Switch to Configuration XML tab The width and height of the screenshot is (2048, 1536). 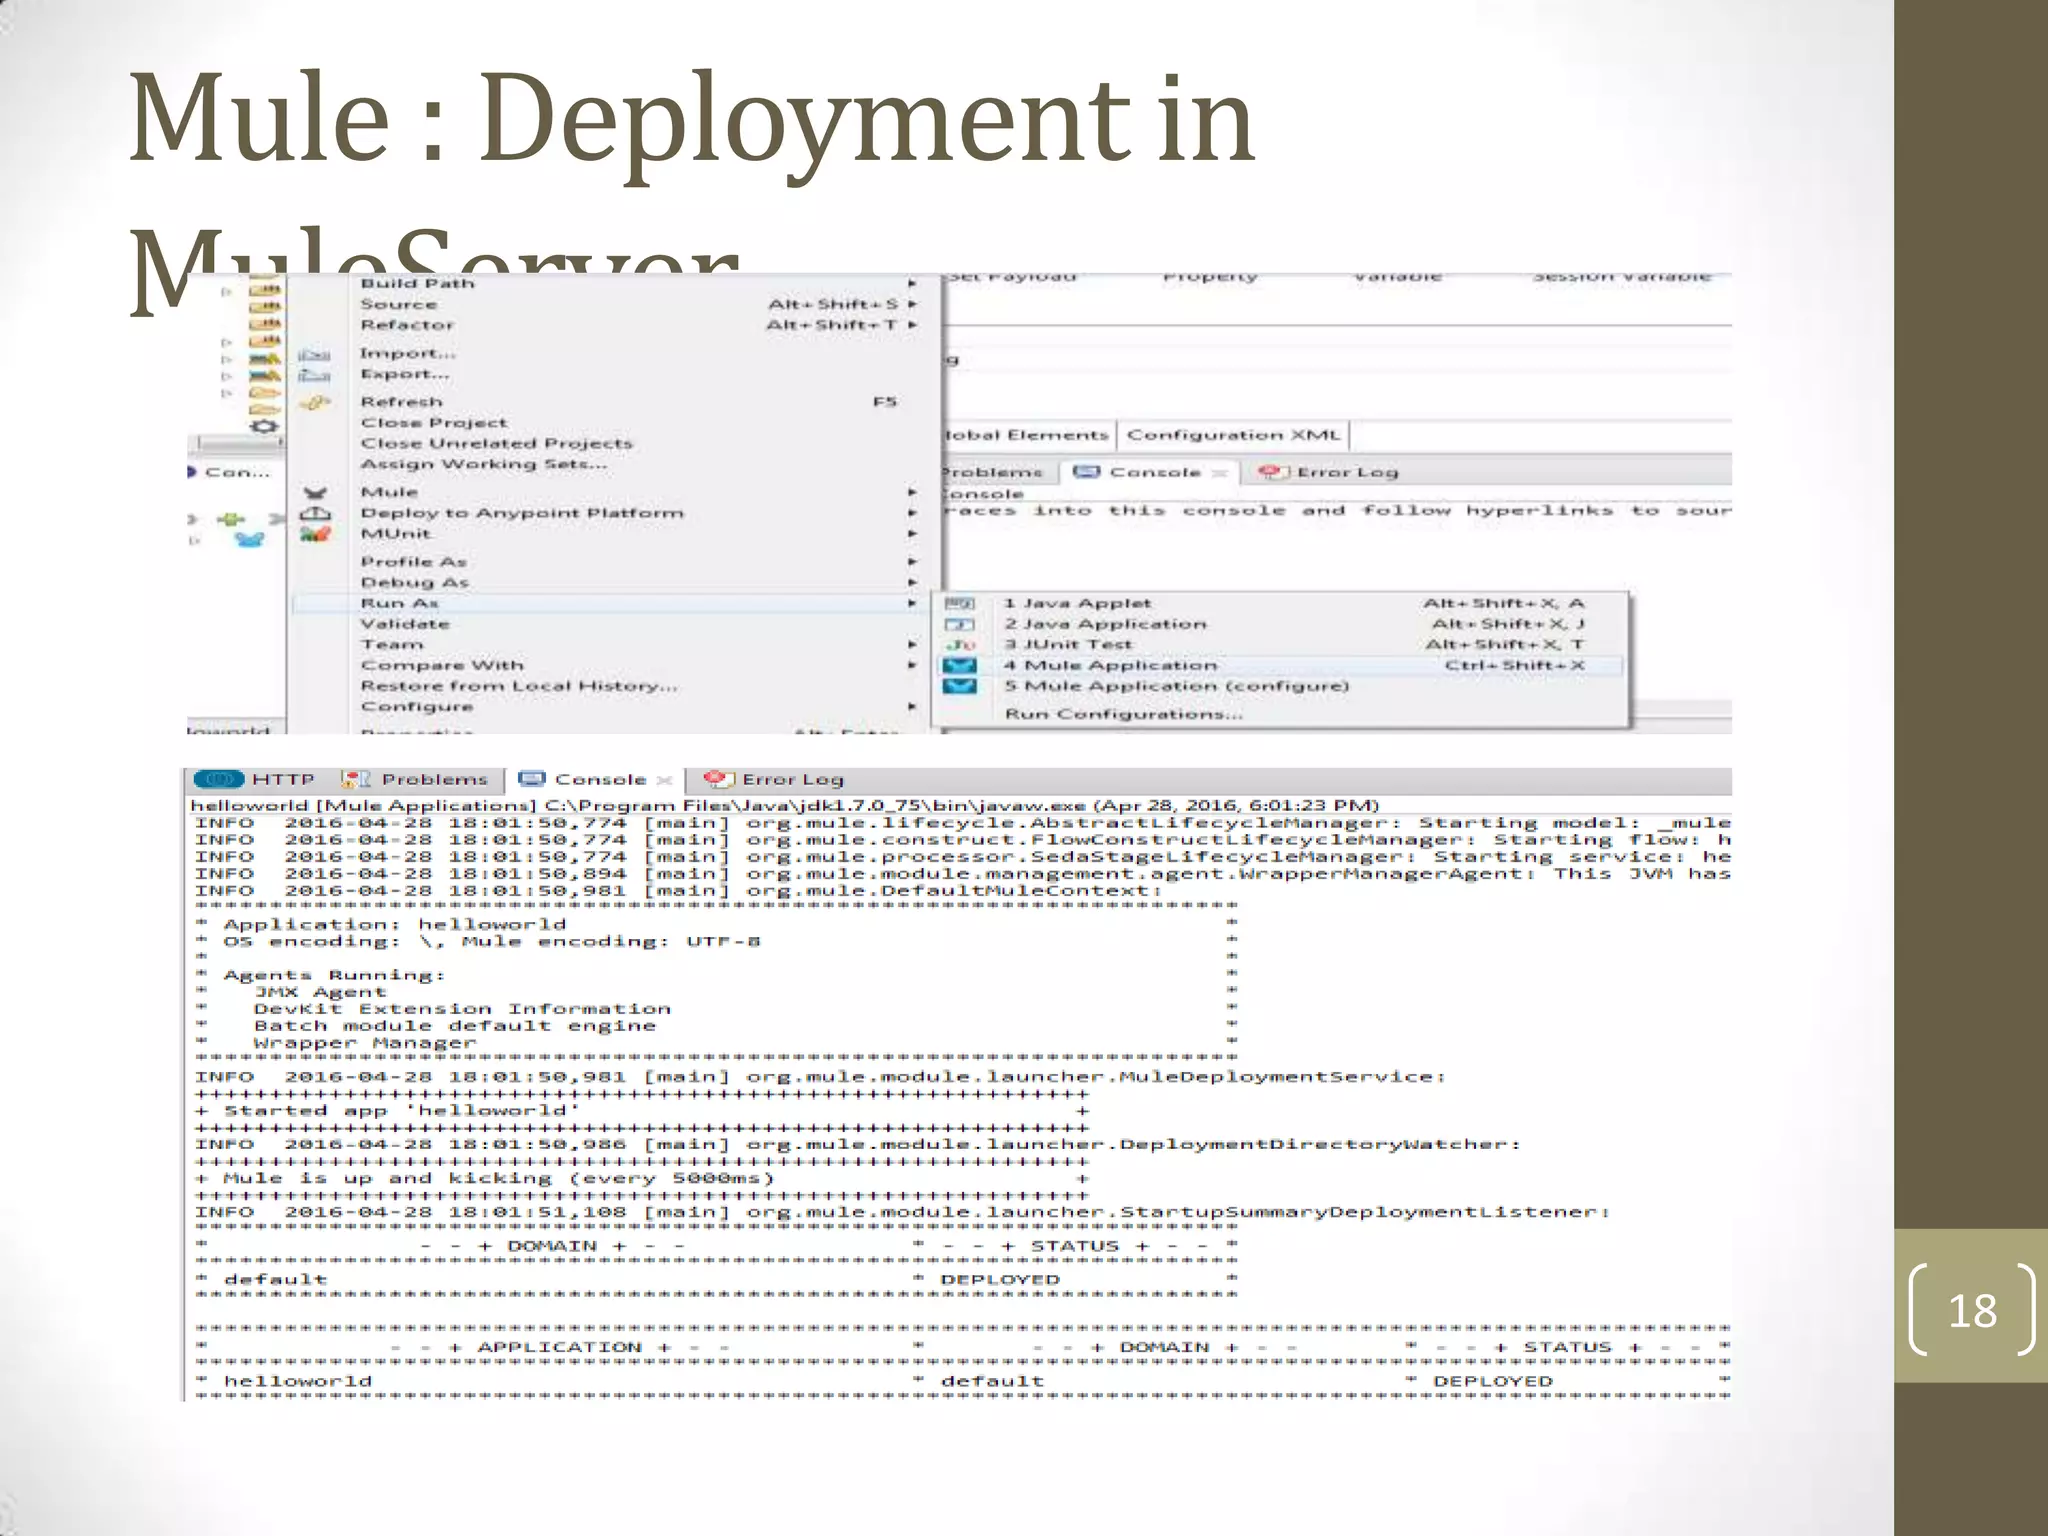(x=1234, y=435)
